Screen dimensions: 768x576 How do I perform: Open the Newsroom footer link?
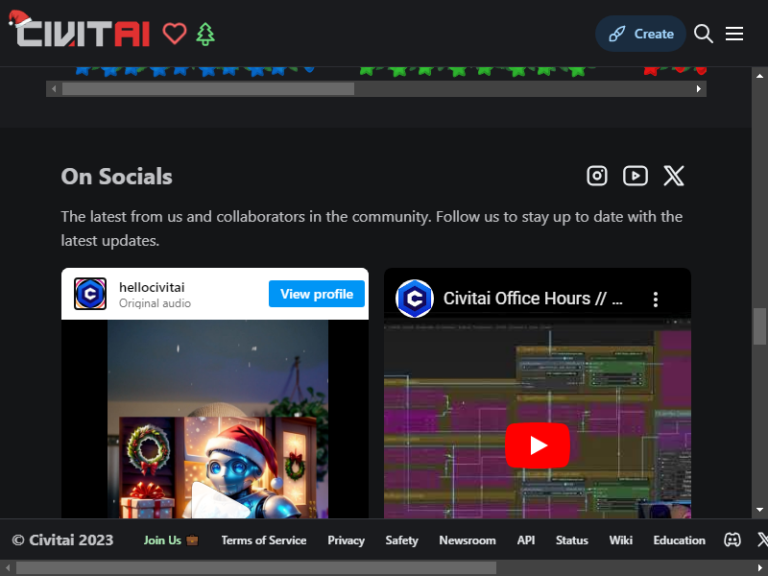[467, 540]
